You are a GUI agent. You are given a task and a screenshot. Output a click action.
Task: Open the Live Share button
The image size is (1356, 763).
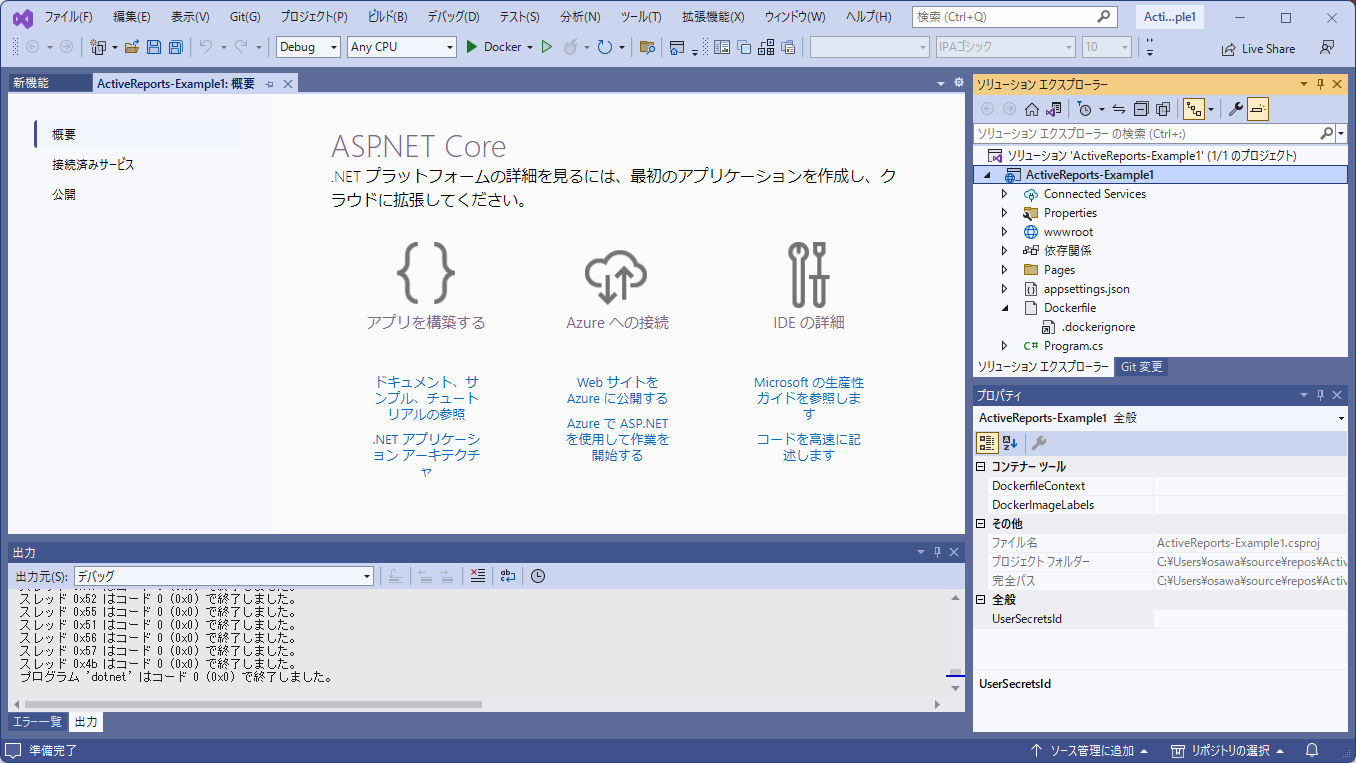click(x=1258, y=48)
